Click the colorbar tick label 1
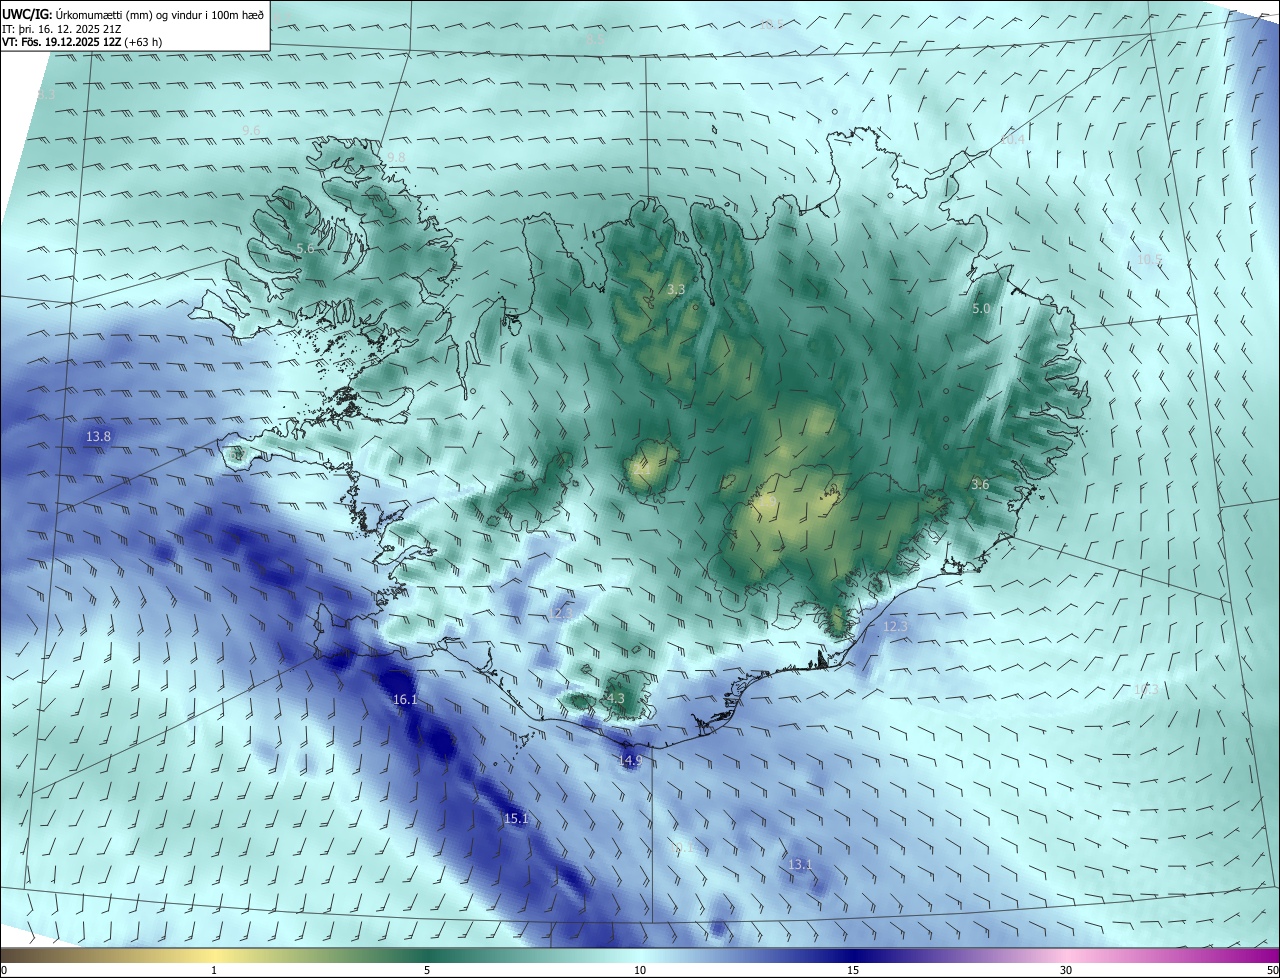The image size is (1280, 978). point(214,971)
